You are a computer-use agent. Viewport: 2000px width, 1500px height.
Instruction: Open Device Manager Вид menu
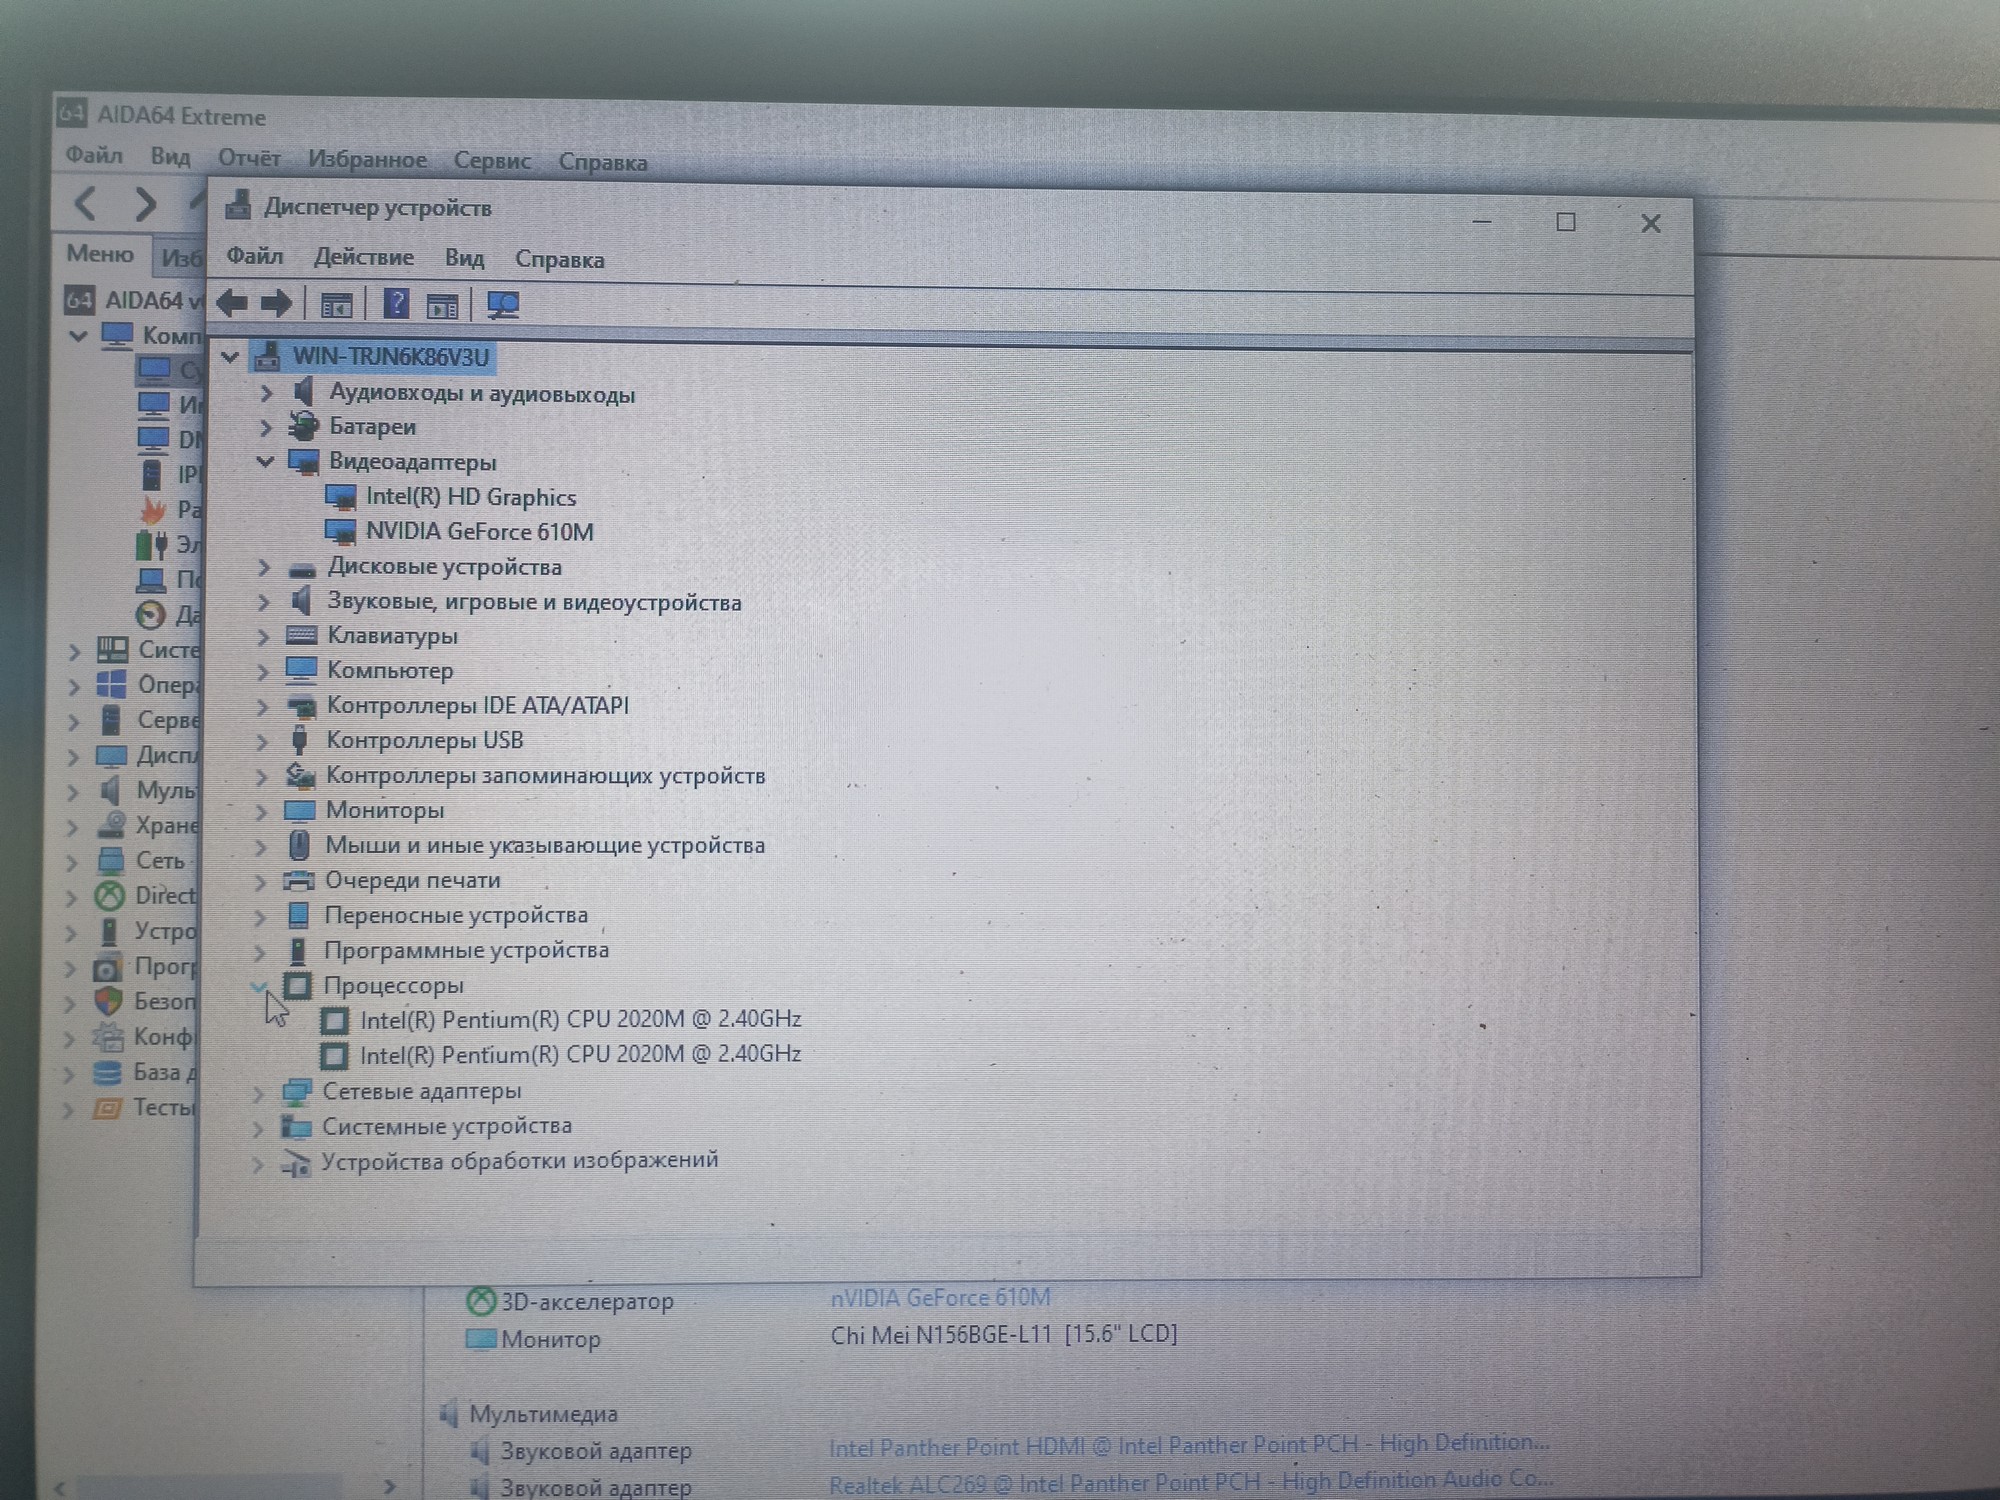point(464,258)
